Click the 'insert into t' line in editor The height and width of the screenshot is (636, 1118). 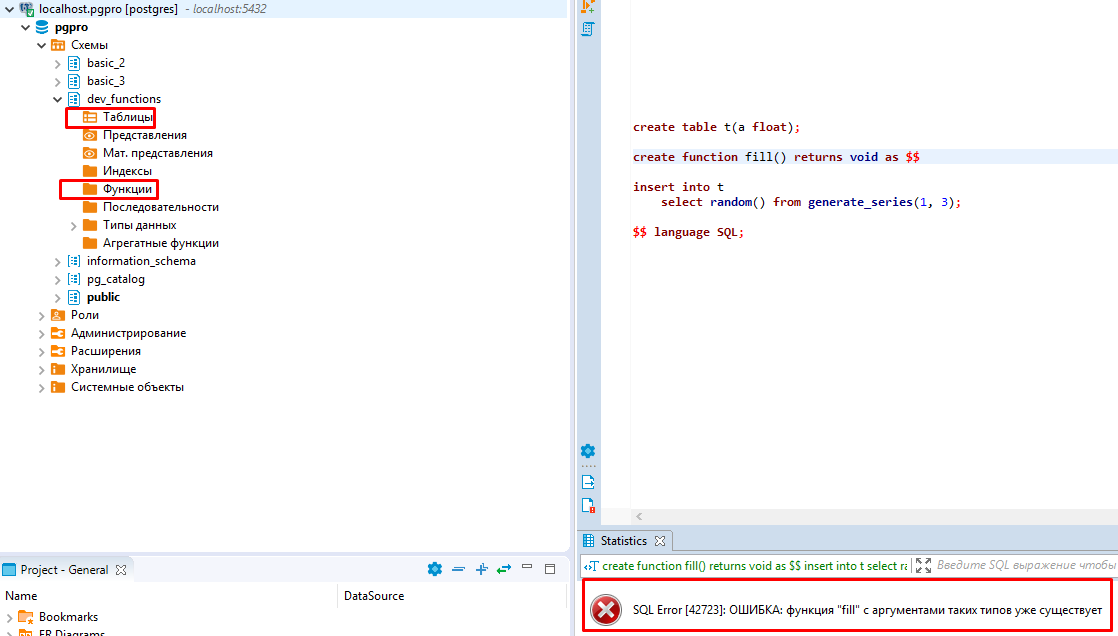[678, 187]
